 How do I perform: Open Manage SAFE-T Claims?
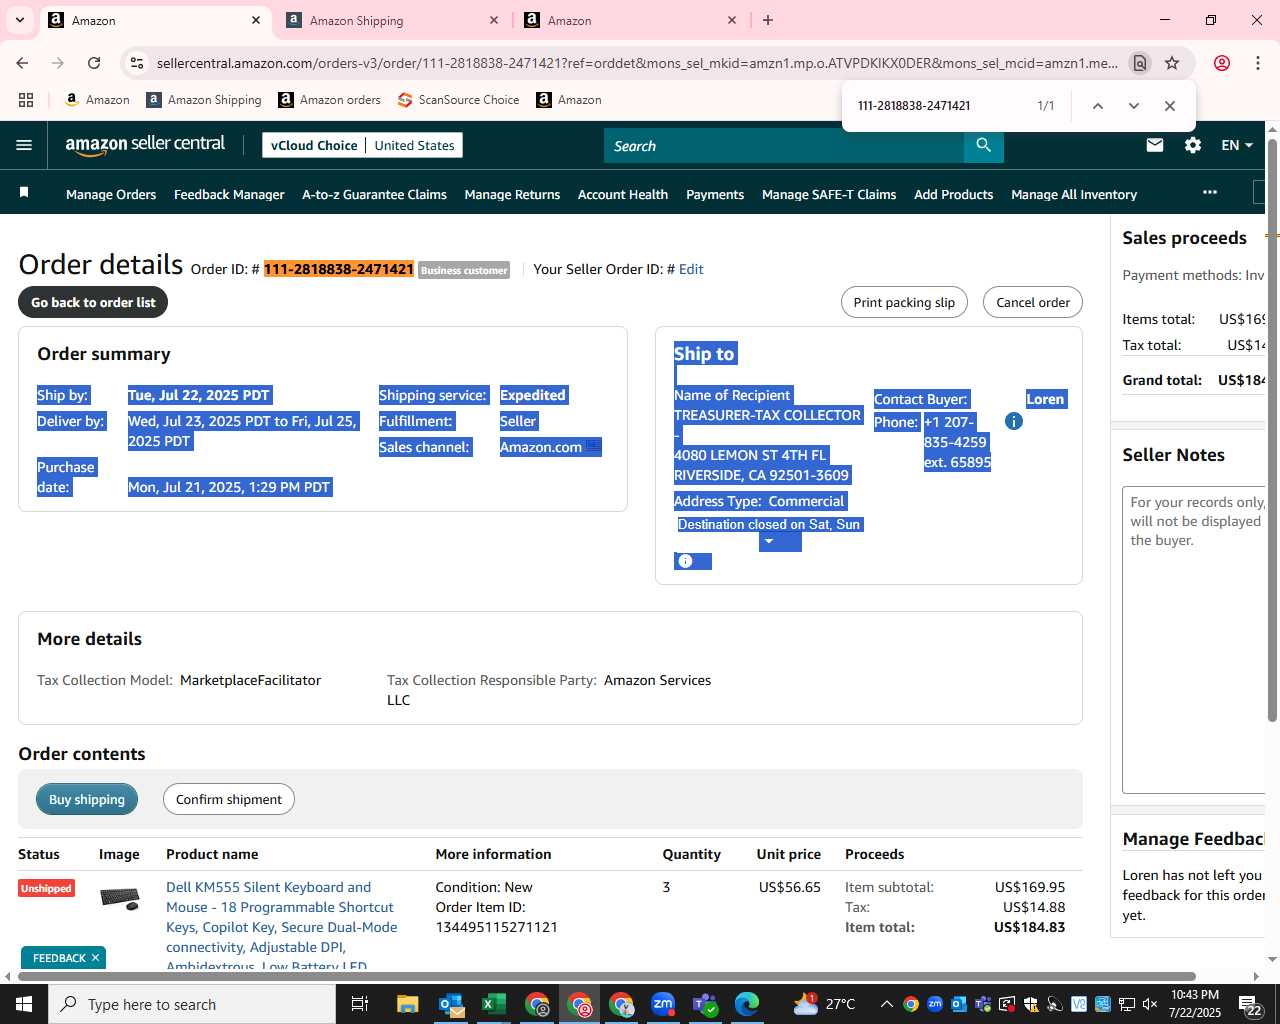click(829, 194)
